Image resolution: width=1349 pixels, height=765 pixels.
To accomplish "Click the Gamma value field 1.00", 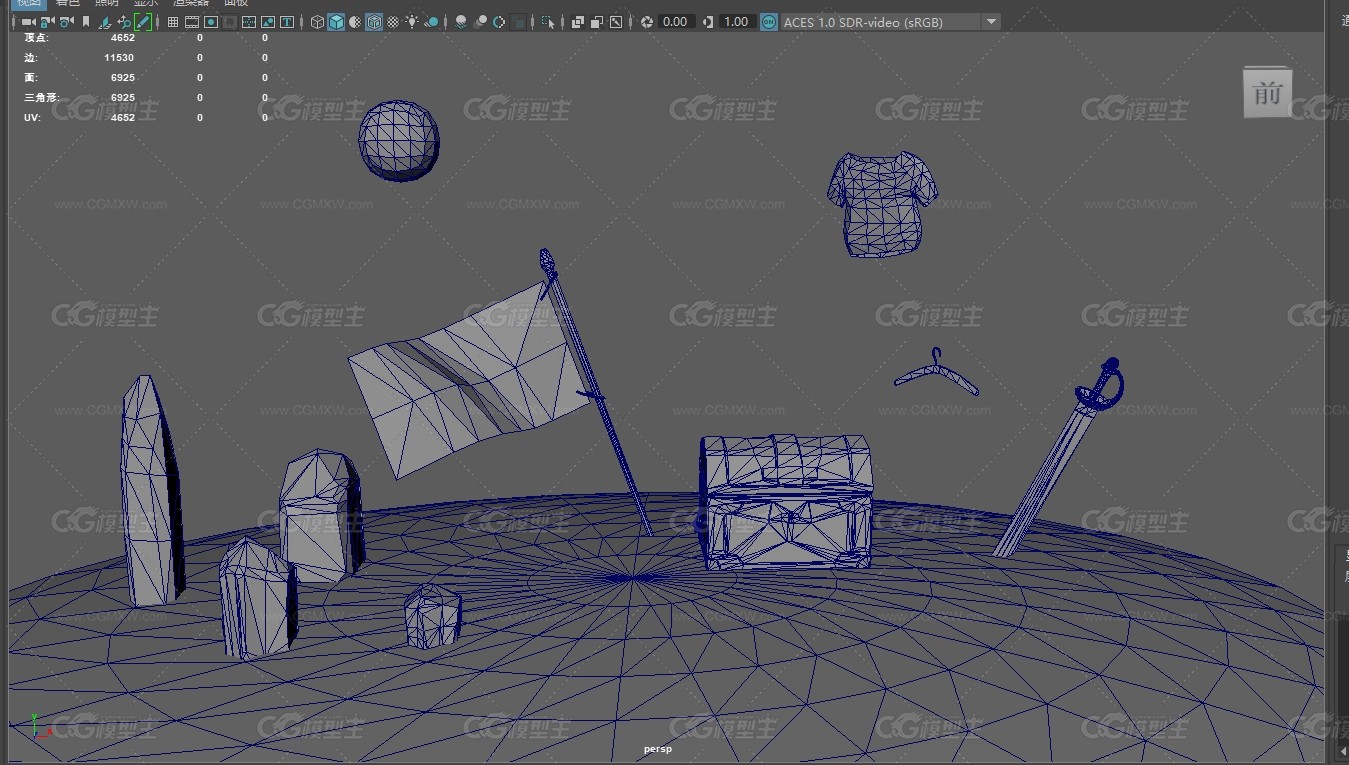I will (736, 21).
